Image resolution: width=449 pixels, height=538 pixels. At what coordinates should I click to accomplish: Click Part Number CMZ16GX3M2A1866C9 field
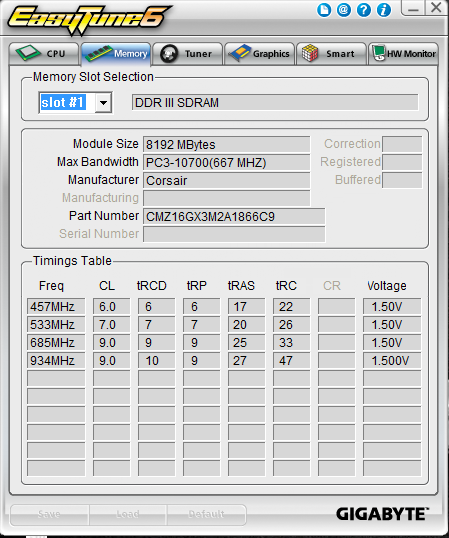tap(234, 217)
